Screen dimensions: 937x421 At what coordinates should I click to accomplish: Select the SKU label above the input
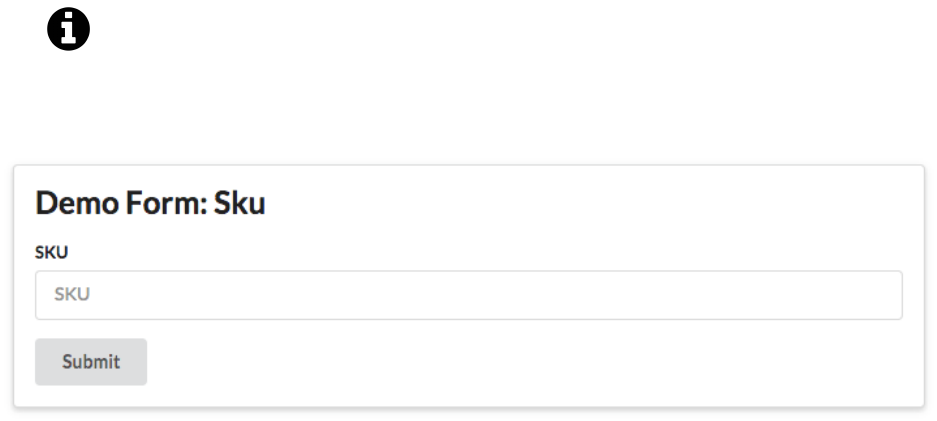(x=51, y=254)
